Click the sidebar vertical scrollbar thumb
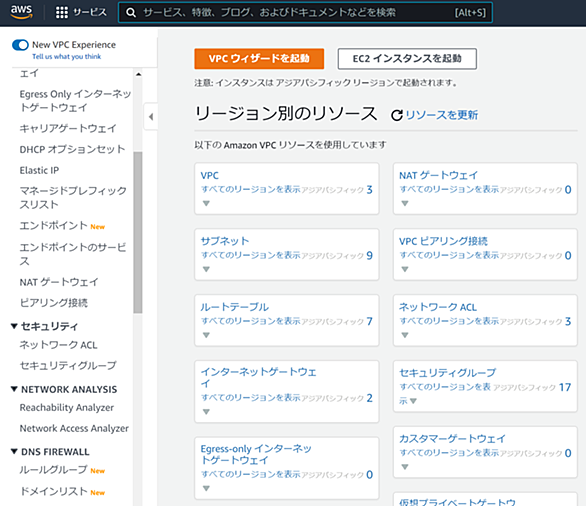 tap(138, 232)
